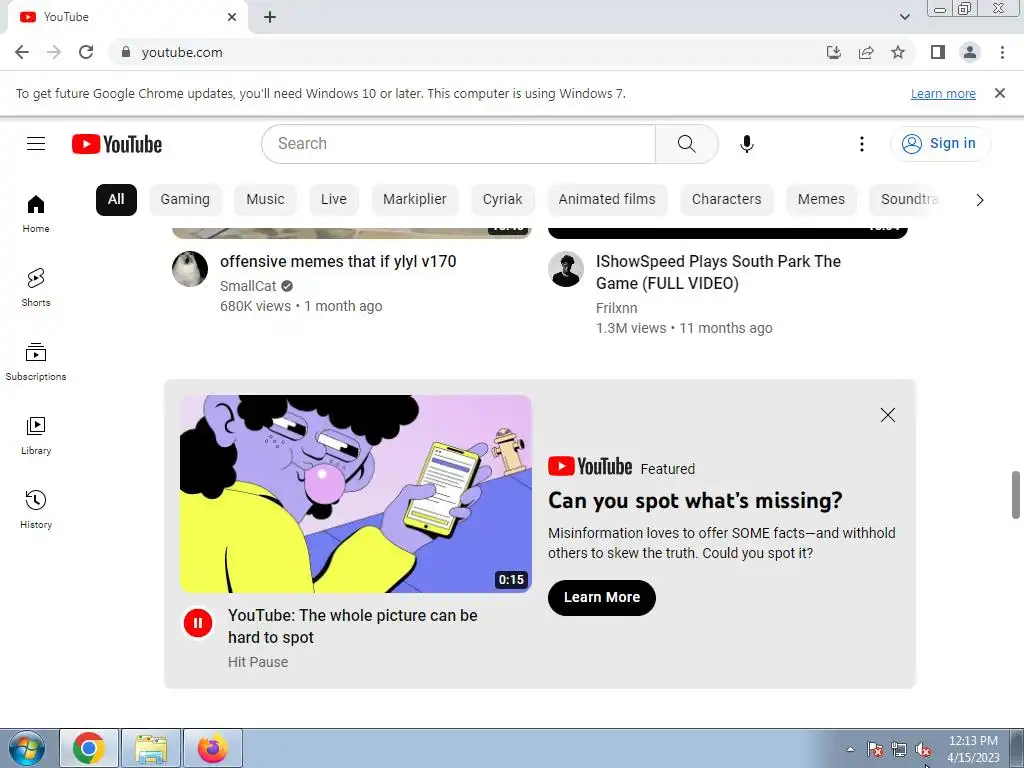The width and height of the screenshot is (1024, 768).
Task: Click the search magnifier button
Action: 686,144
